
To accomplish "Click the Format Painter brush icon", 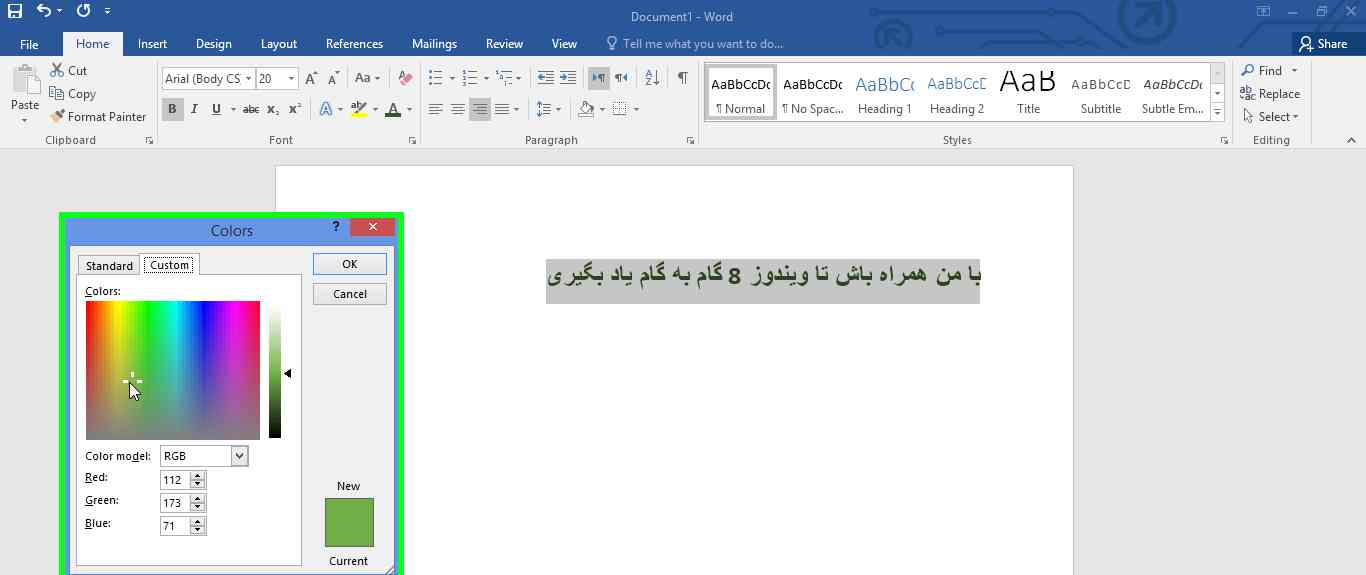I will (57, 117).
